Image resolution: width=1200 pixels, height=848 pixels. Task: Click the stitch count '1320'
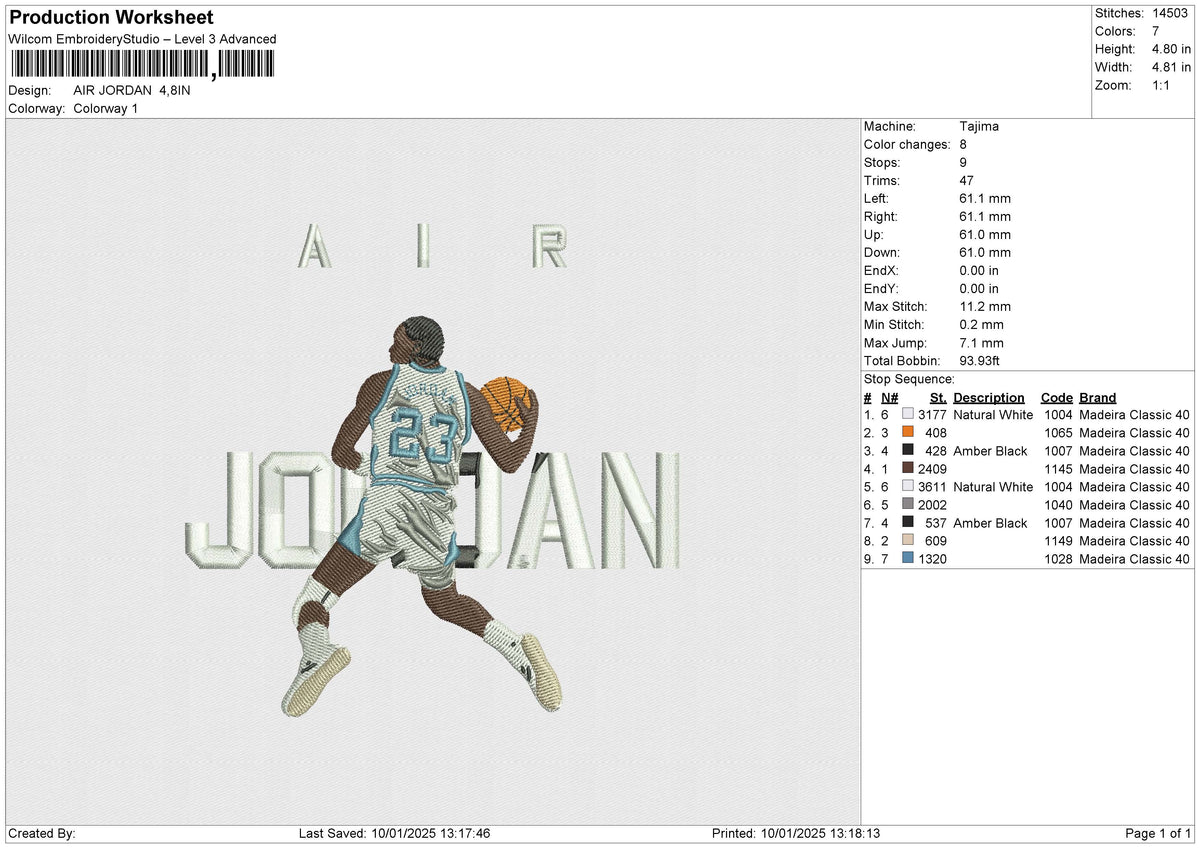932,559
